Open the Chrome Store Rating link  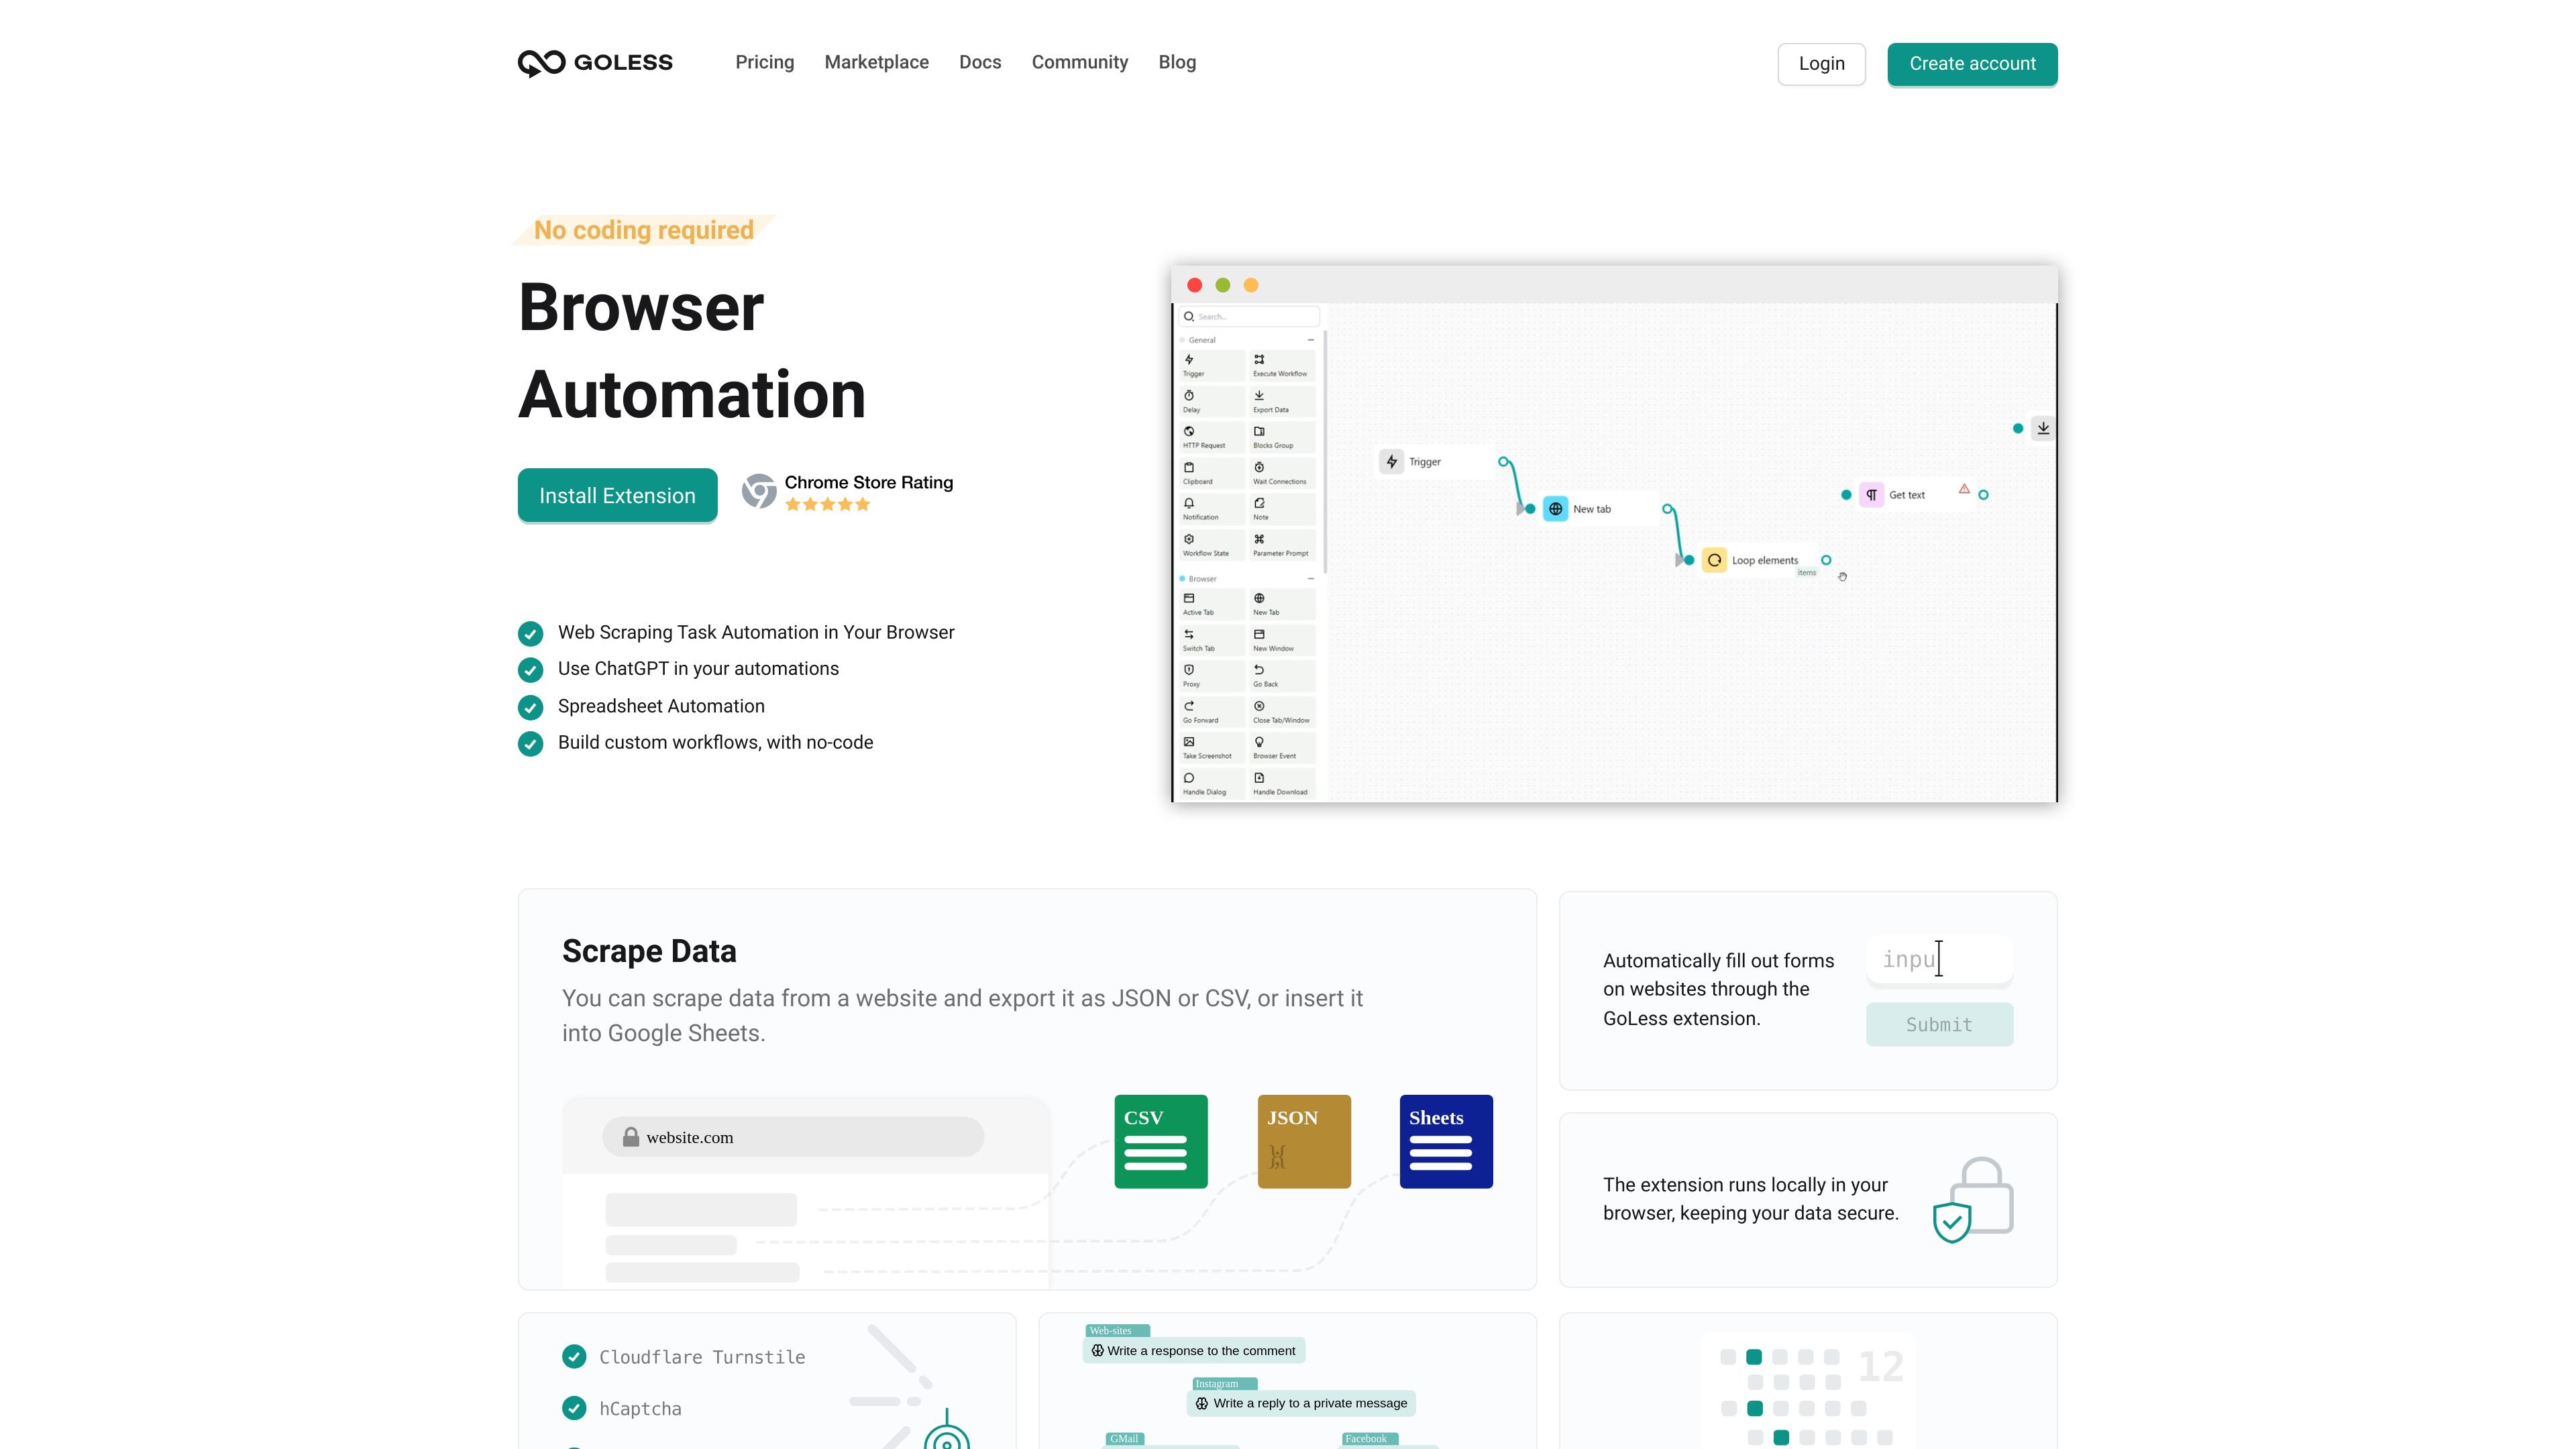868,483
